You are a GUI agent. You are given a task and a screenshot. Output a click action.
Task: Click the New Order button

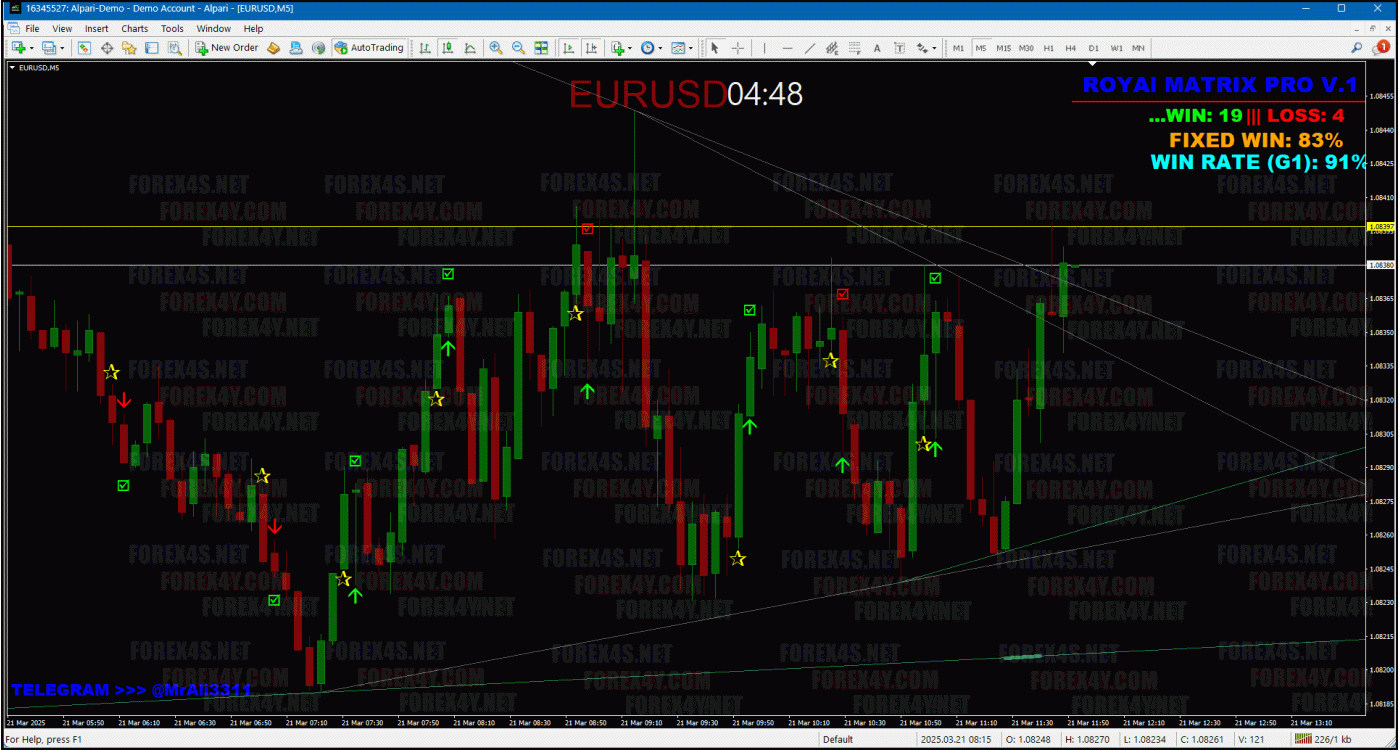pyautogui.click(x=227, y=48)
